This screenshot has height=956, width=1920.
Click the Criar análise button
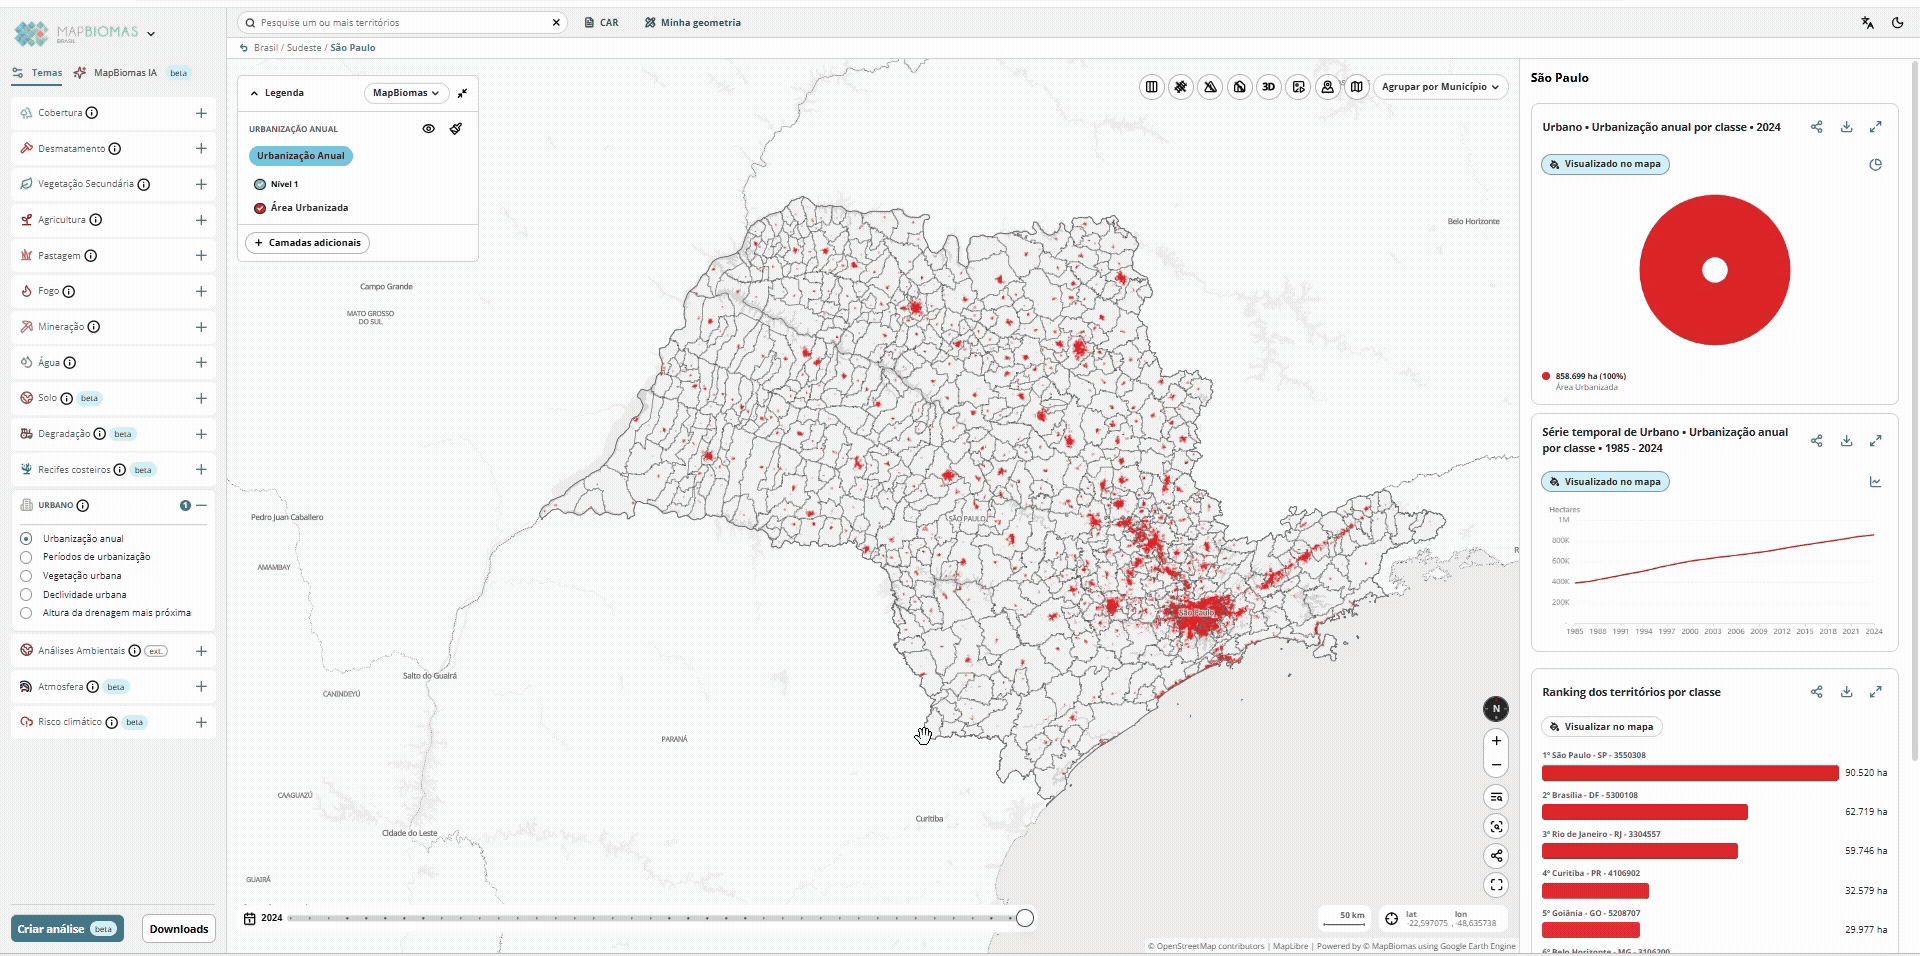tap(67, 929)
